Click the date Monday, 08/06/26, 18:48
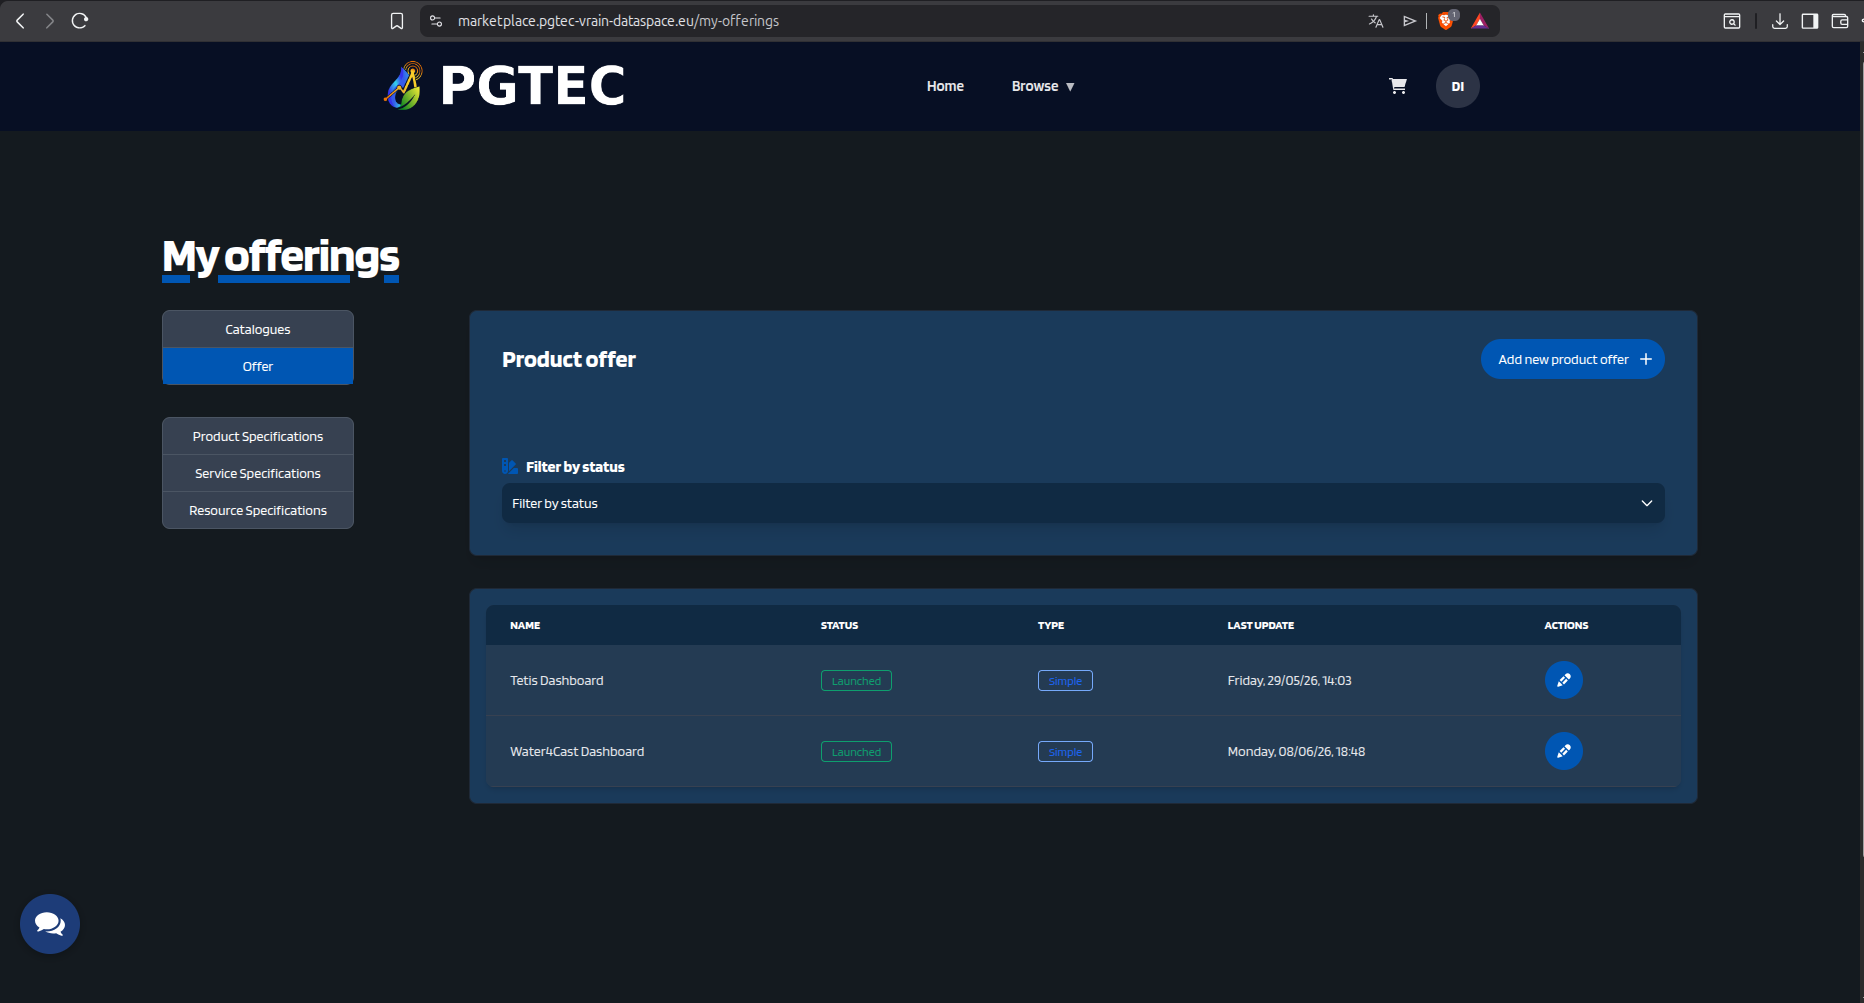This screenshot has height=1003, width=1864. click(1296, 751)
